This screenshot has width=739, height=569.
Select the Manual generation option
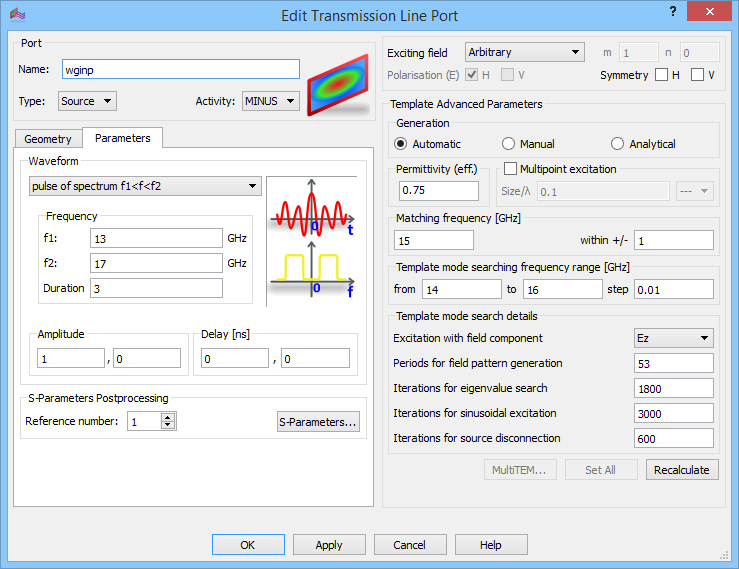click(509, 144)
